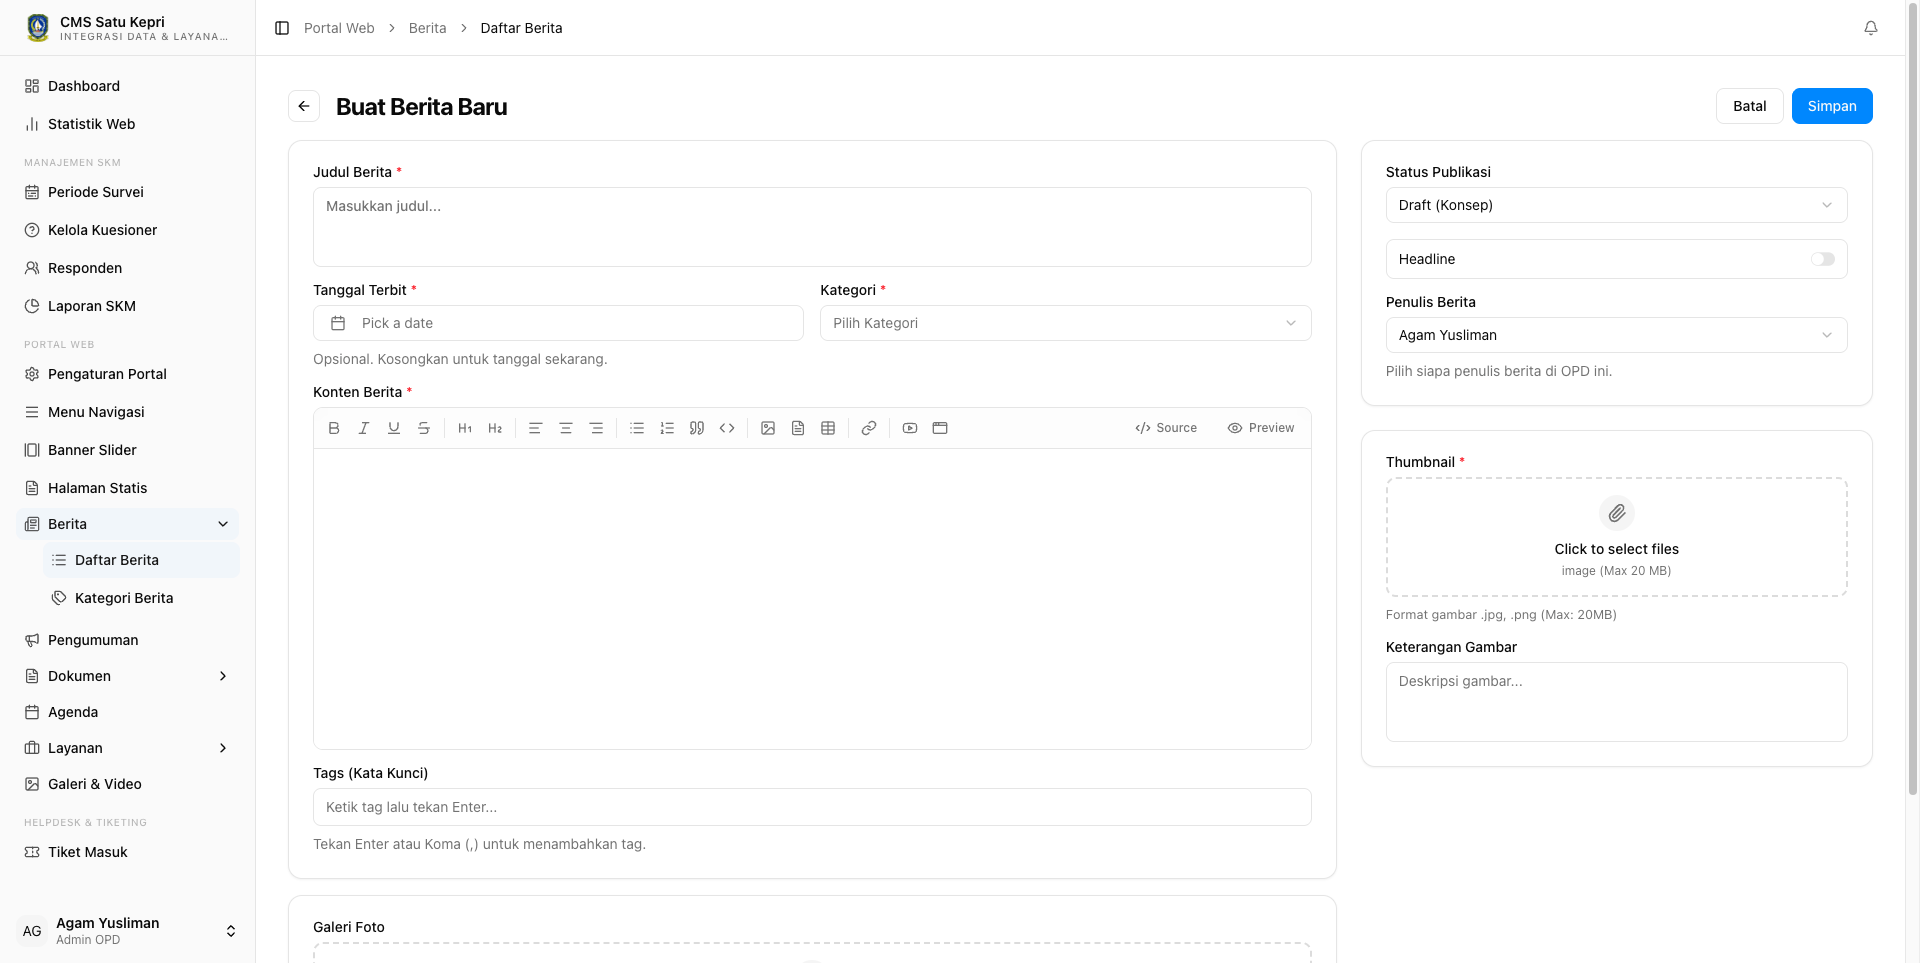The height and width of the screenshot is (963, 1920).
Task: Apply underline formatting in editor
Action: pyautogui.click(x=394, y=428)
